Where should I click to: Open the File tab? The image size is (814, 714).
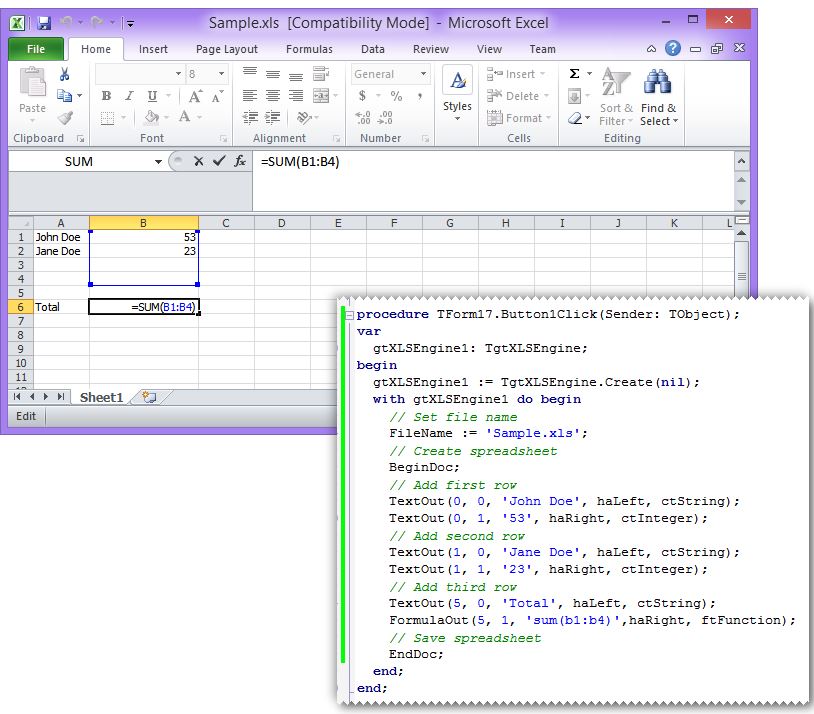tap(36, 49)
